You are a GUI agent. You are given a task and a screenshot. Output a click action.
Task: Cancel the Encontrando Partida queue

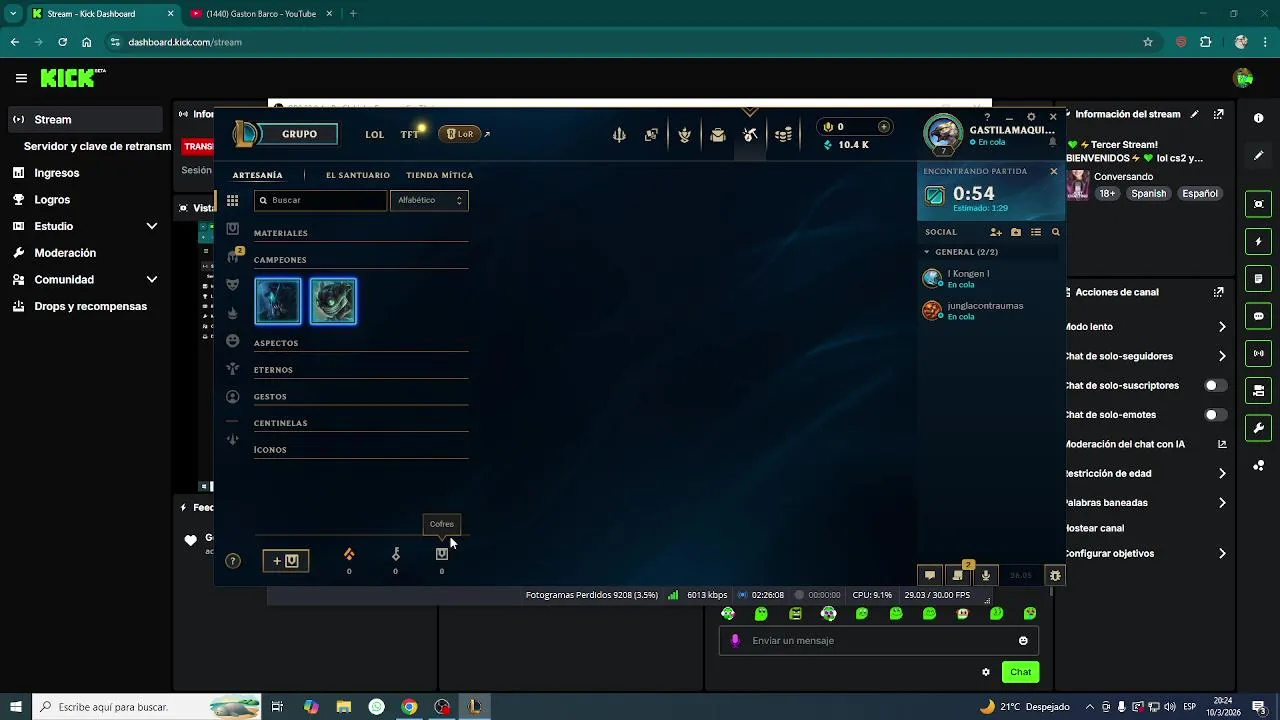point(1053,171)
